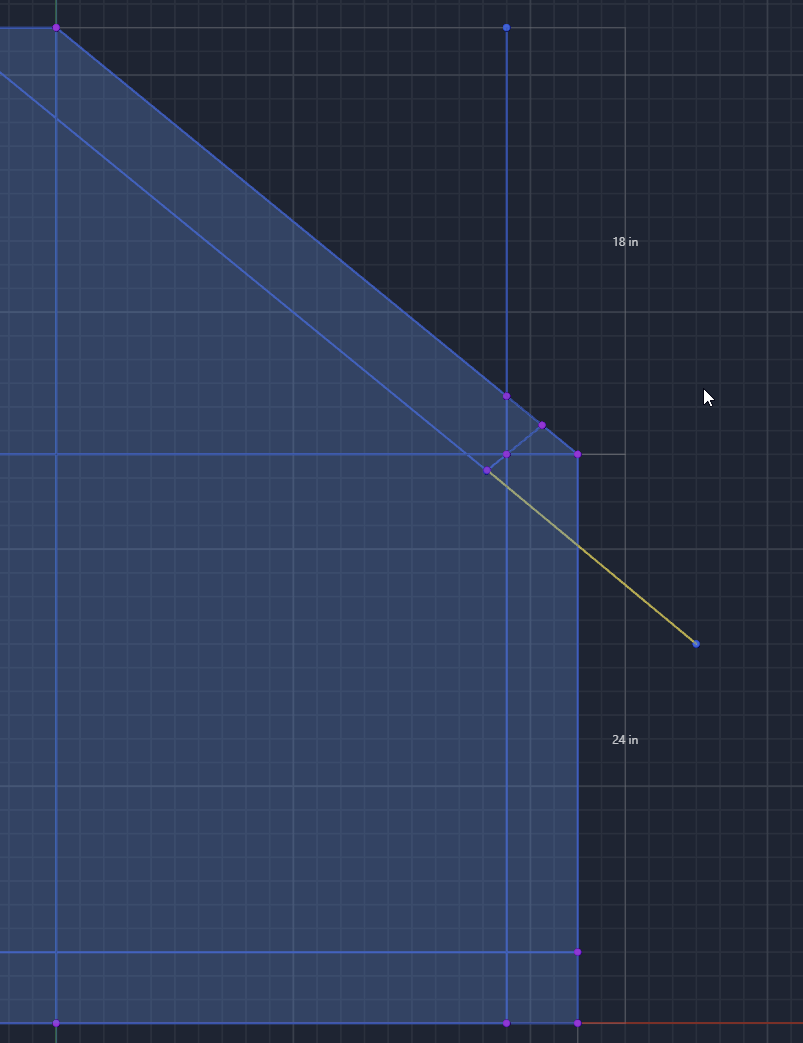Select the horizontal line near the bottom edge

coord(300,952)
